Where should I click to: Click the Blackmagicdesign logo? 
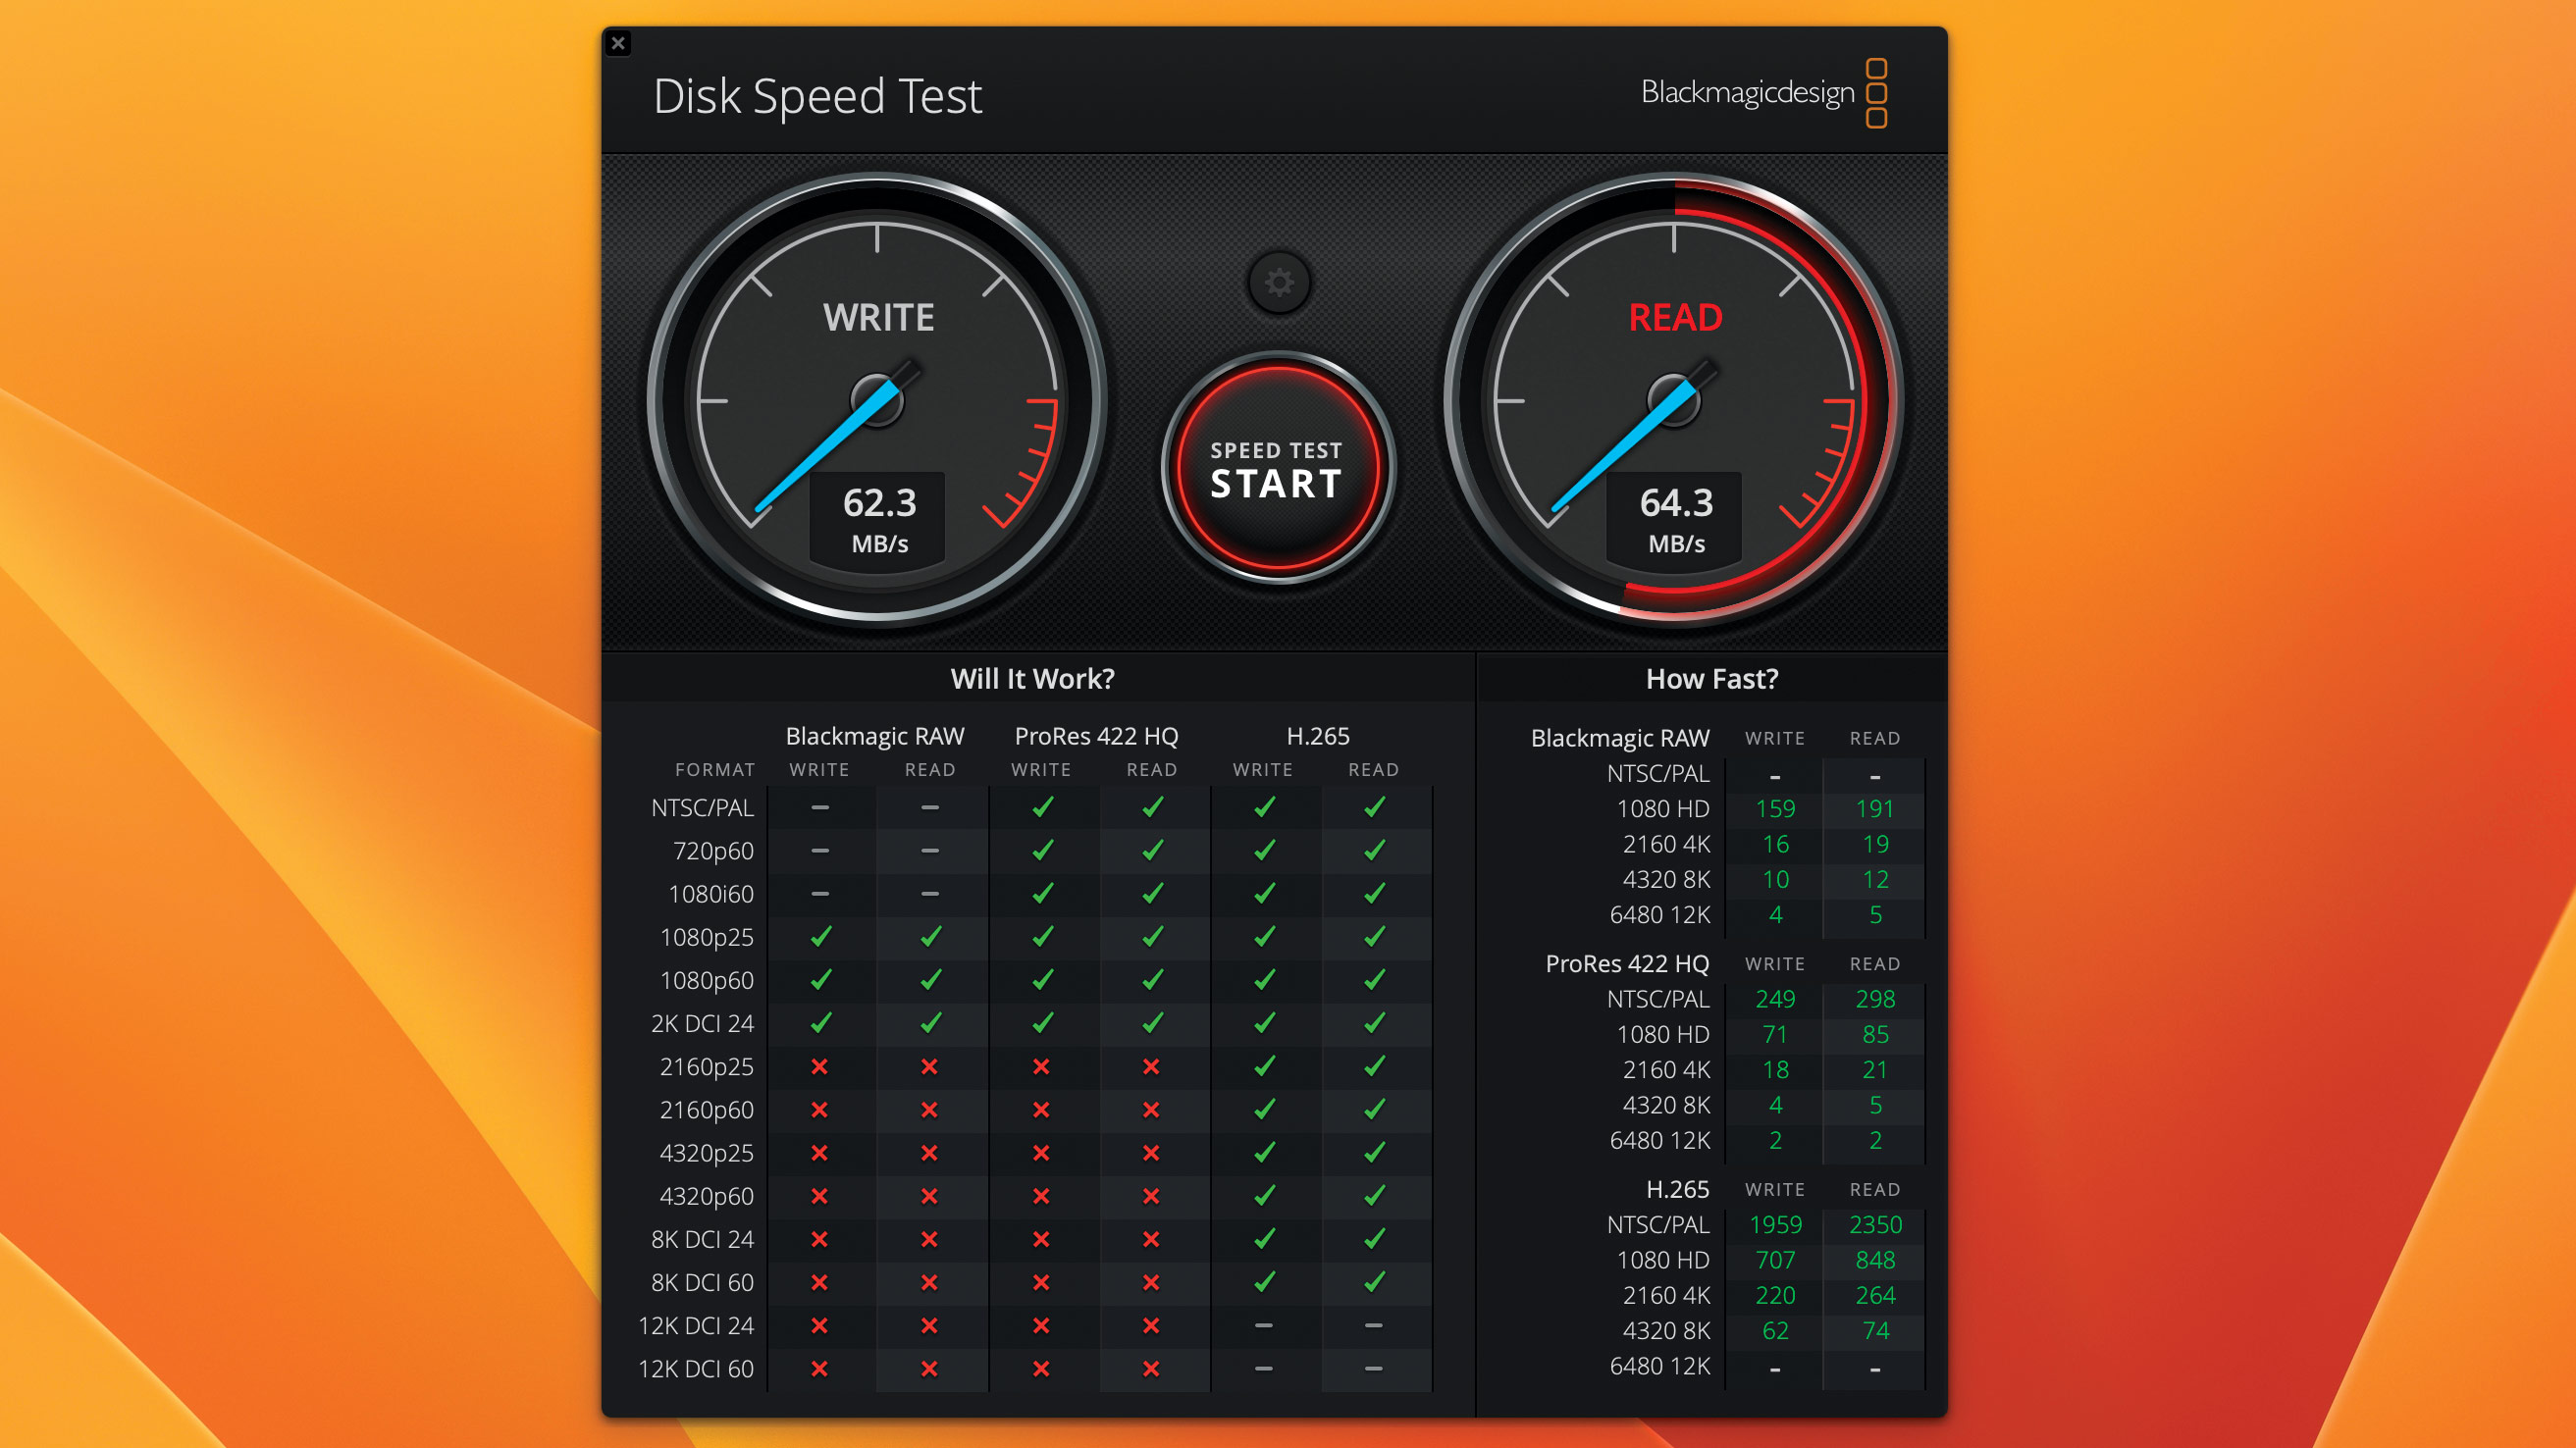pos(1764,93)
